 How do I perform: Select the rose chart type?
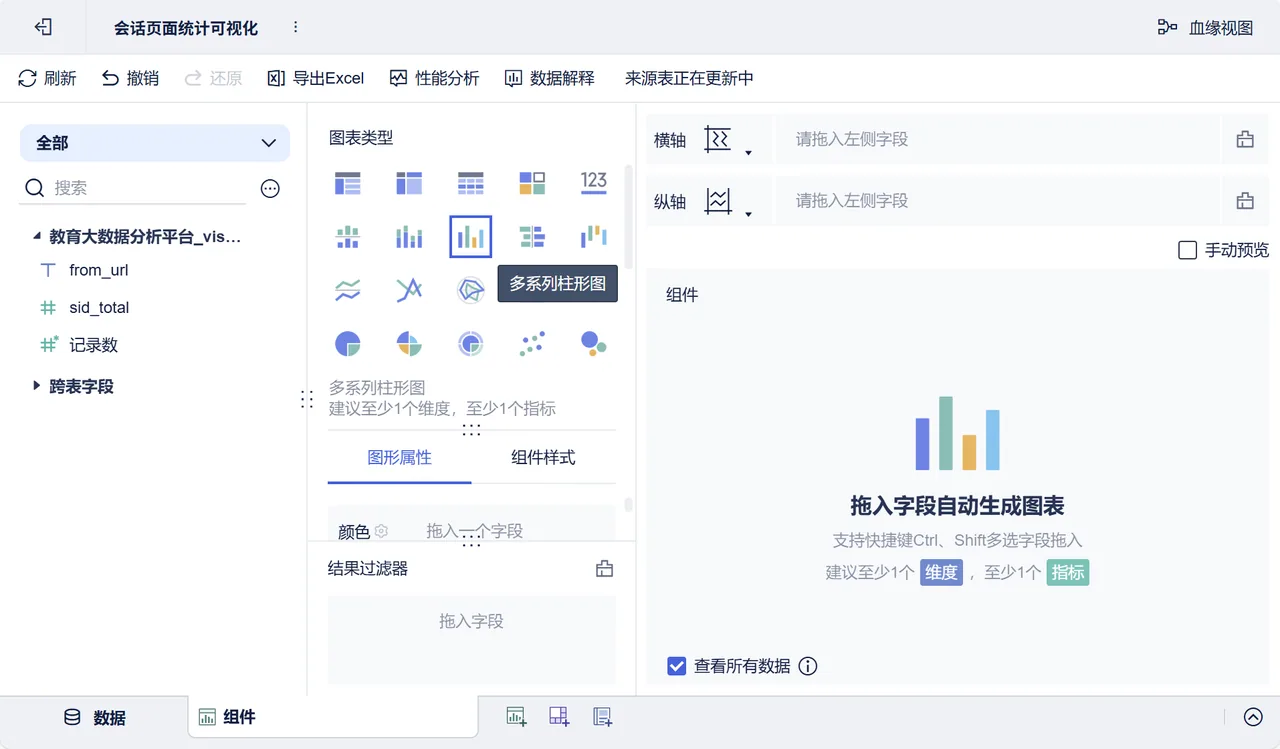(409, 344)
